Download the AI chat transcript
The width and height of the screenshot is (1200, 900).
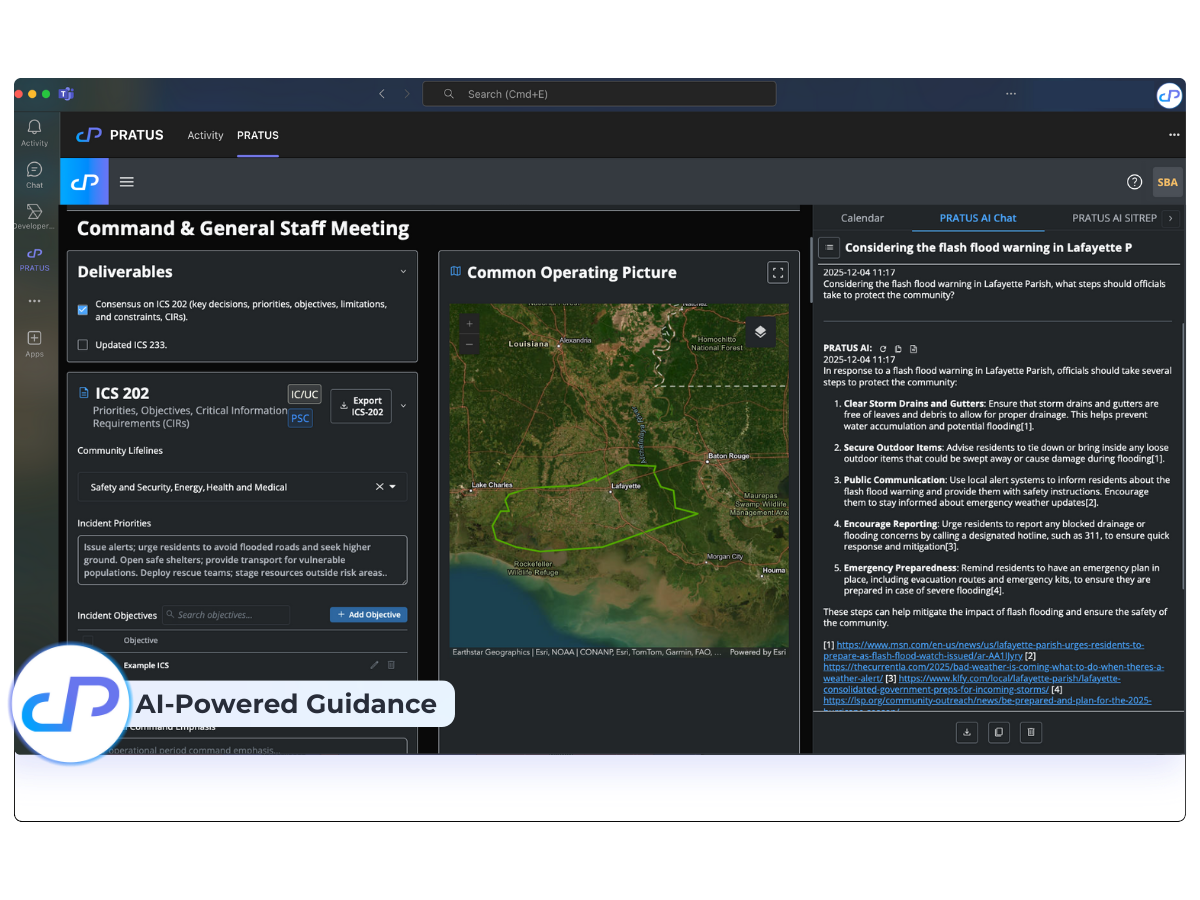[x=966, y=732]
